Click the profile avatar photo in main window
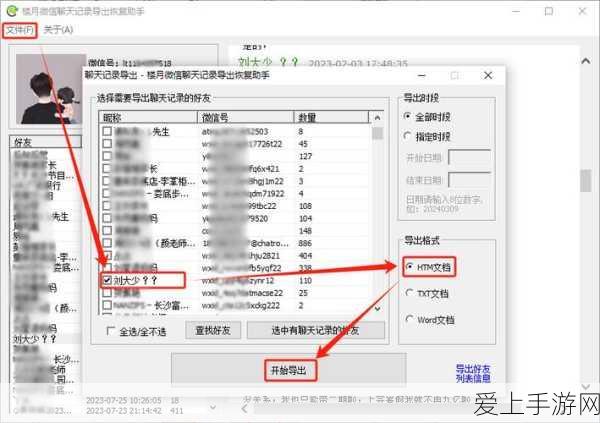600x423 pixels. (x=49, y=88)
